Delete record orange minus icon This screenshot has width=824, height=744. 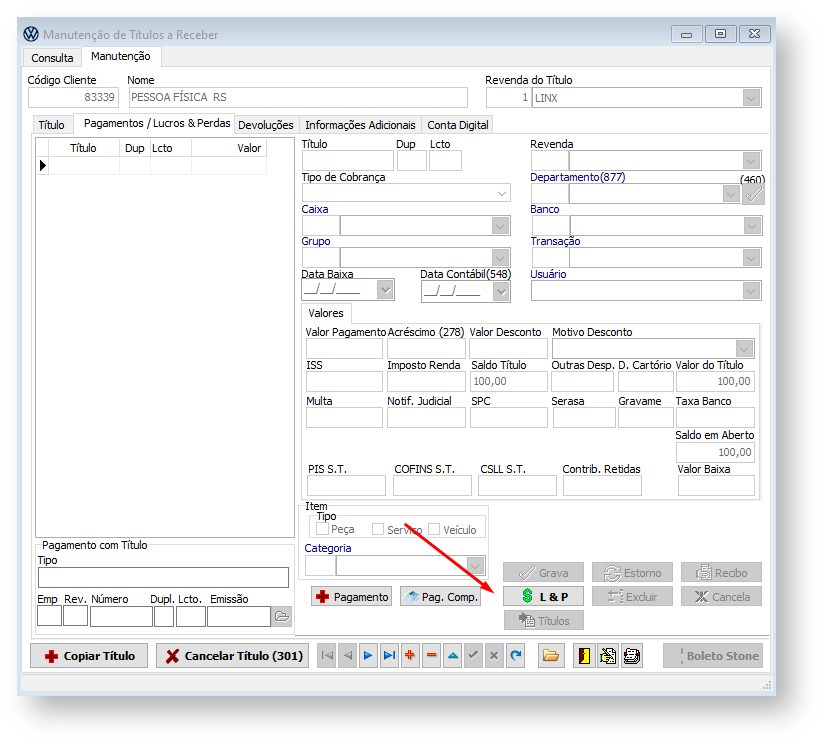(431, 655)
